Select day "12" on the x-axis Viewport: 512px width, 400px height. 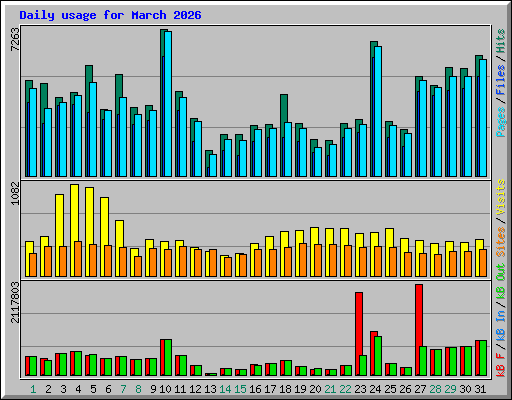click(195, 389)
